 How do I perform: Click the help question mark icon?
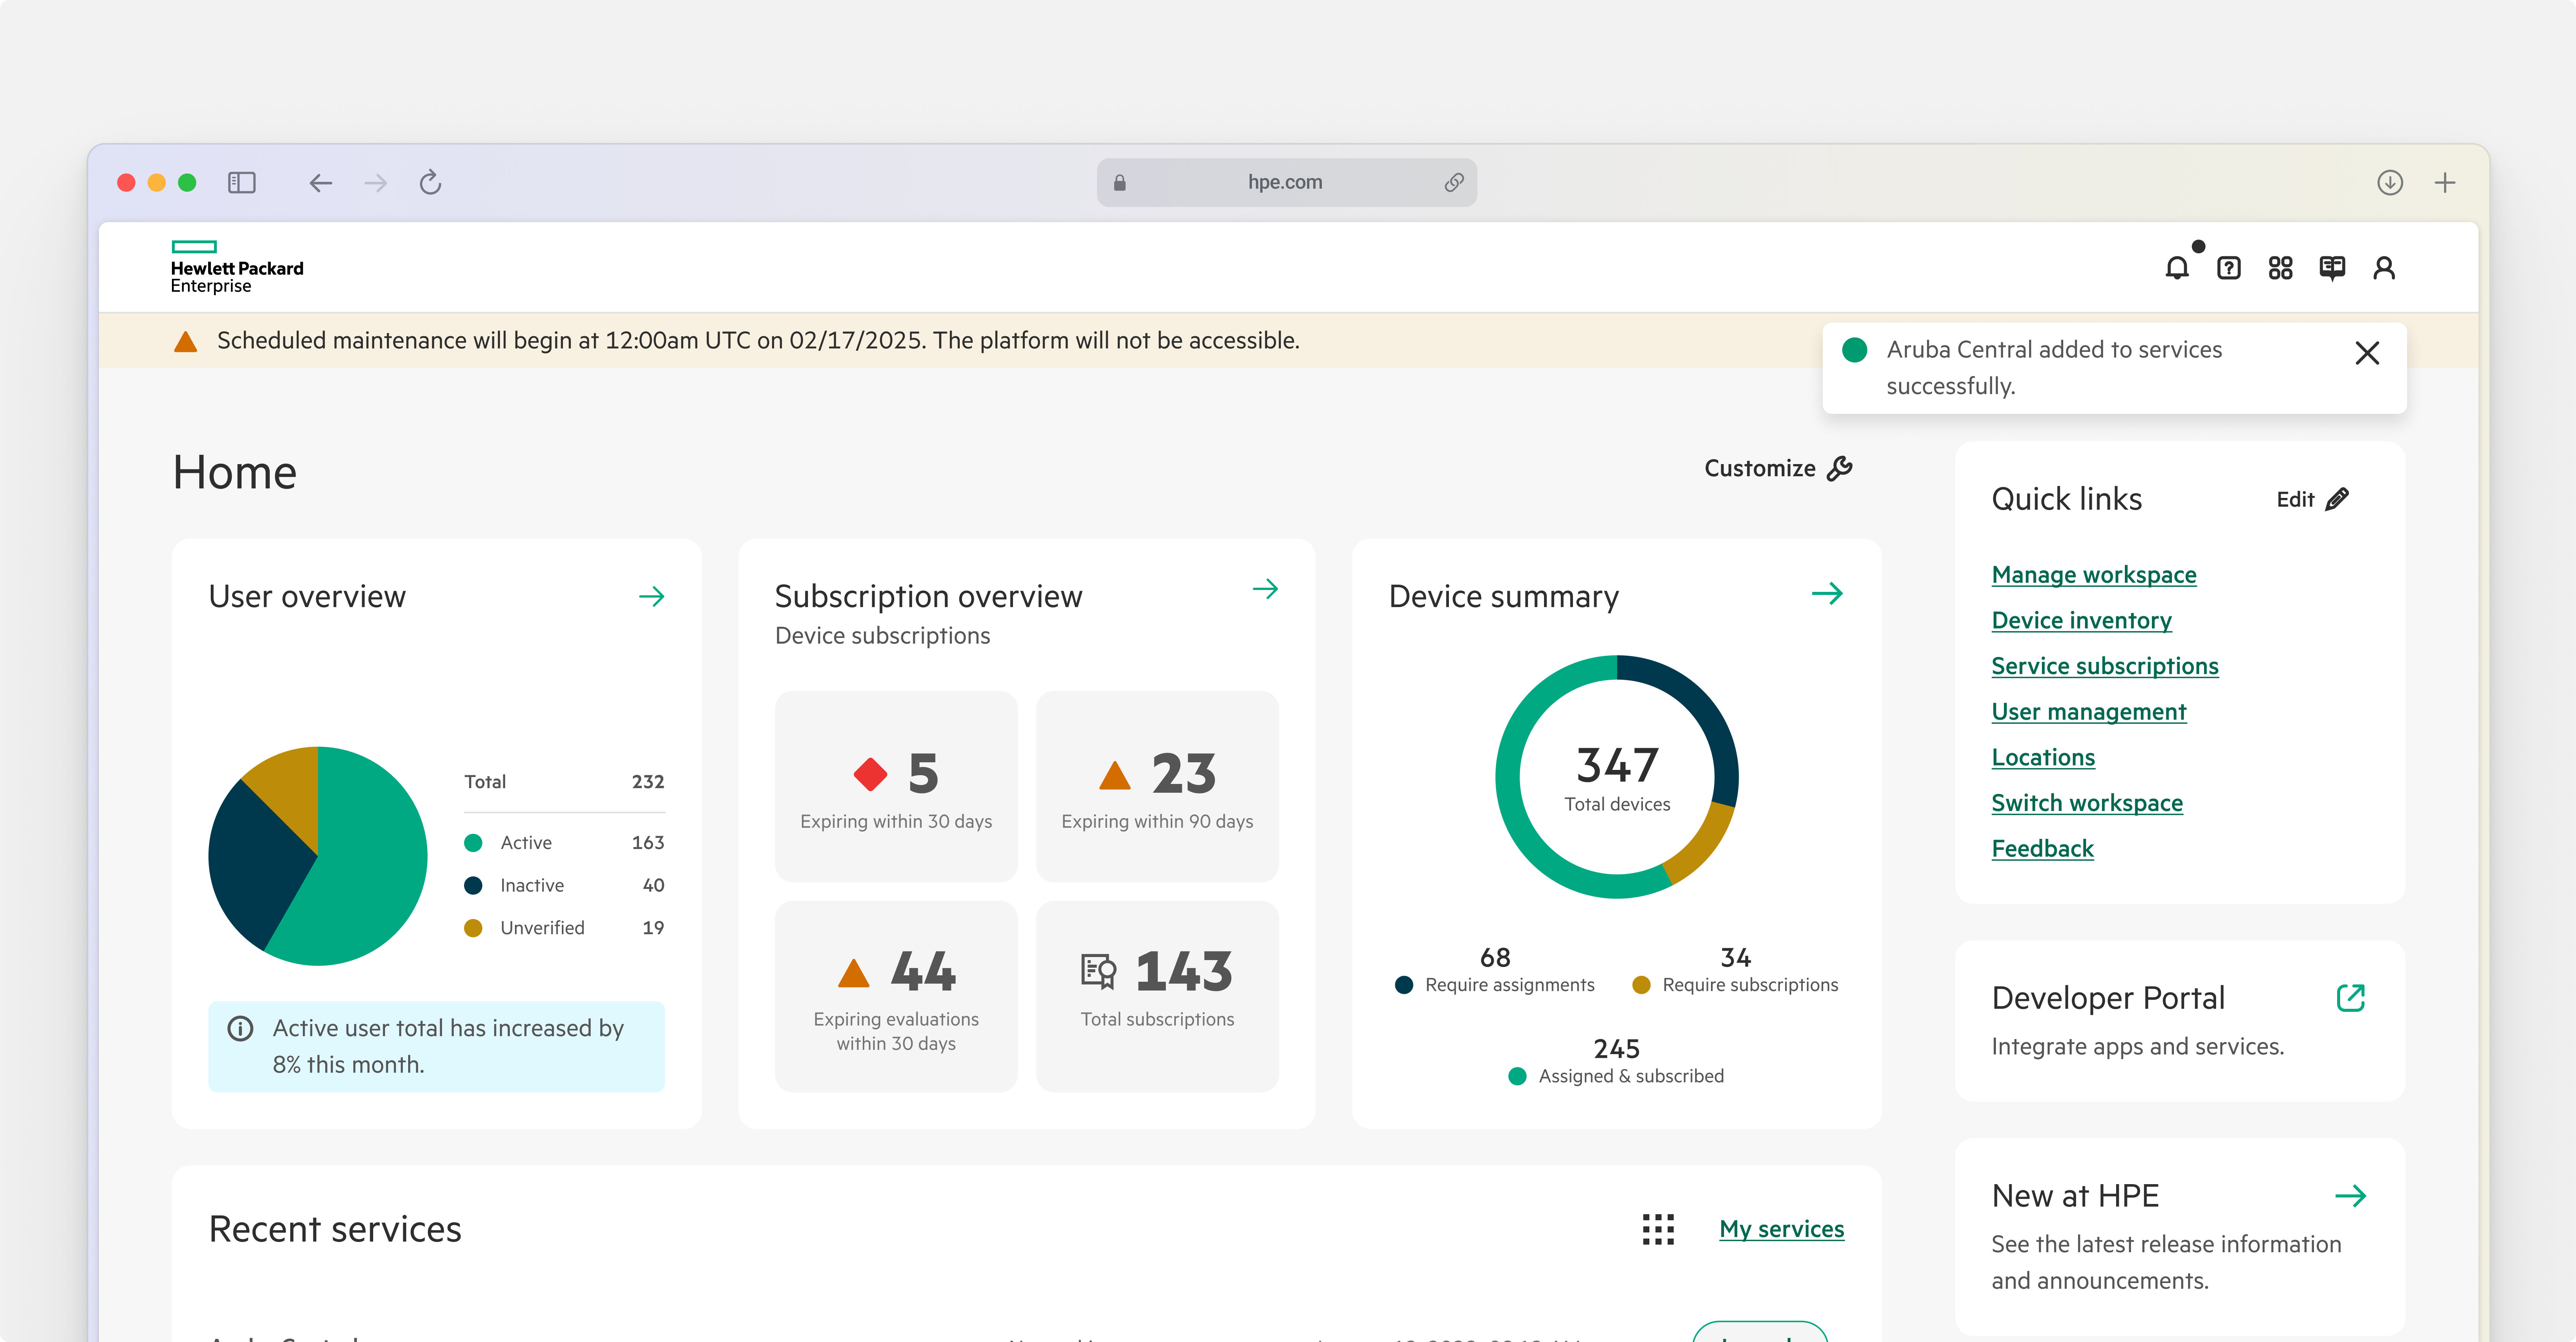click(x=2229, y=268)
